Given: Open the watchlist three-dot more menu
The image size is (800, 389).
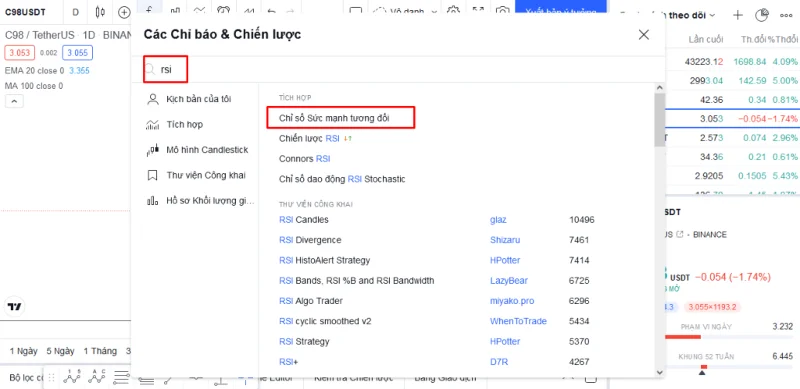Looking at the screenshot, I should (786, 15).
